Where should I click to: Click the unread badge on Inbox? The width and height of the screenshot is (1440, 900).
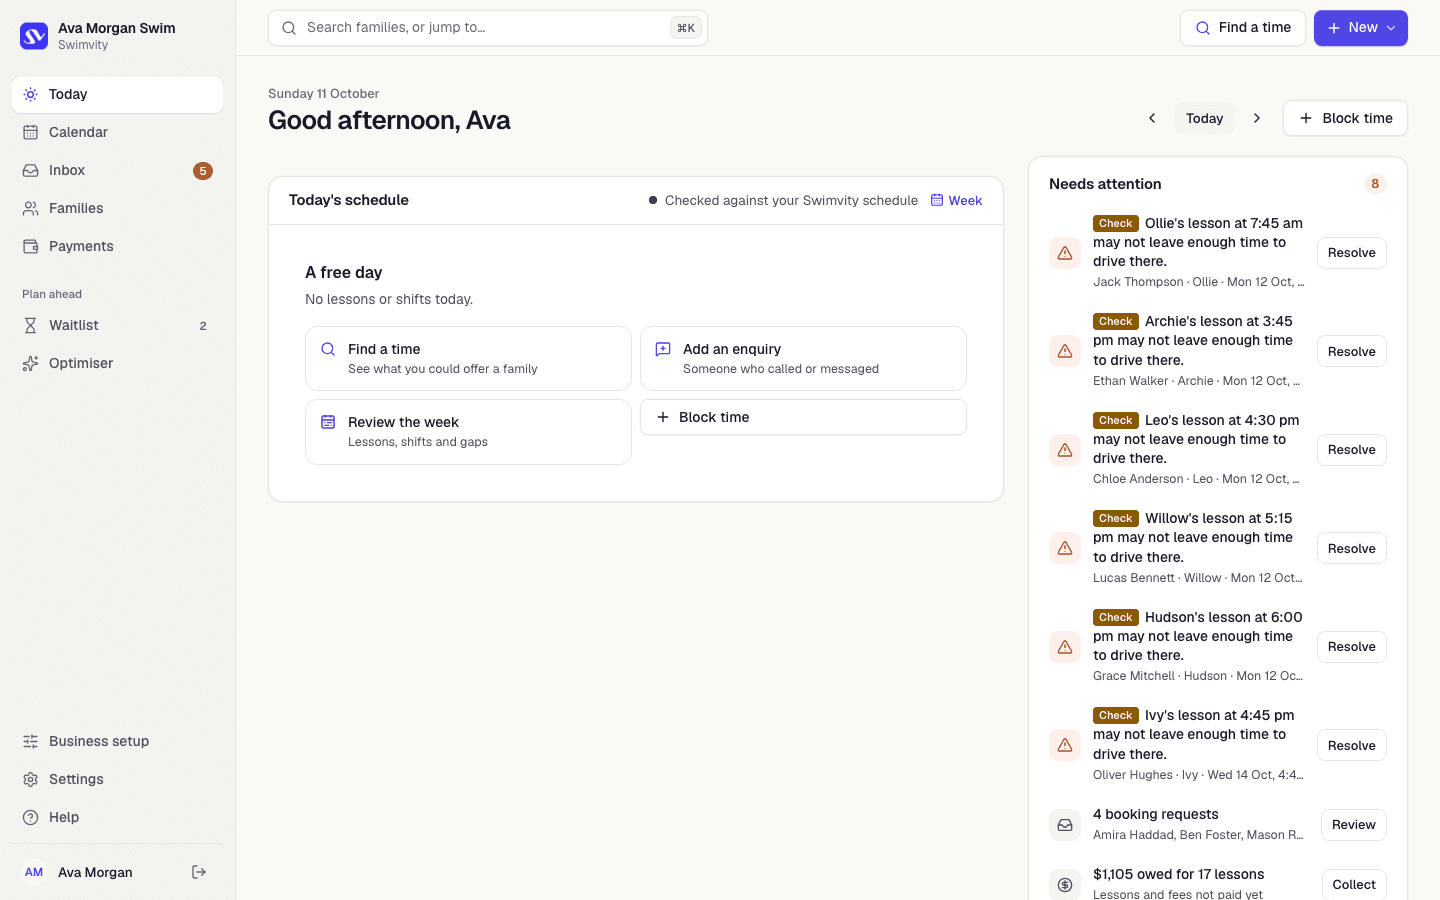203,171
